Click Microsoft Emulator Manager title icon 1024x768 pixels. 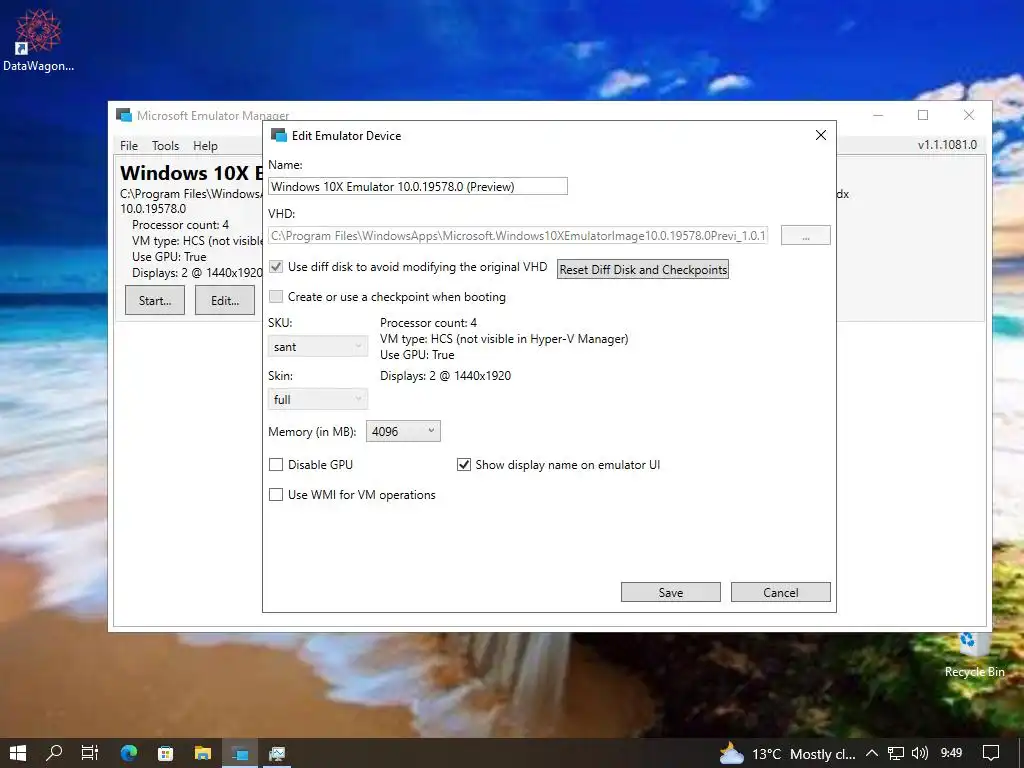click(x=123, y=115)
